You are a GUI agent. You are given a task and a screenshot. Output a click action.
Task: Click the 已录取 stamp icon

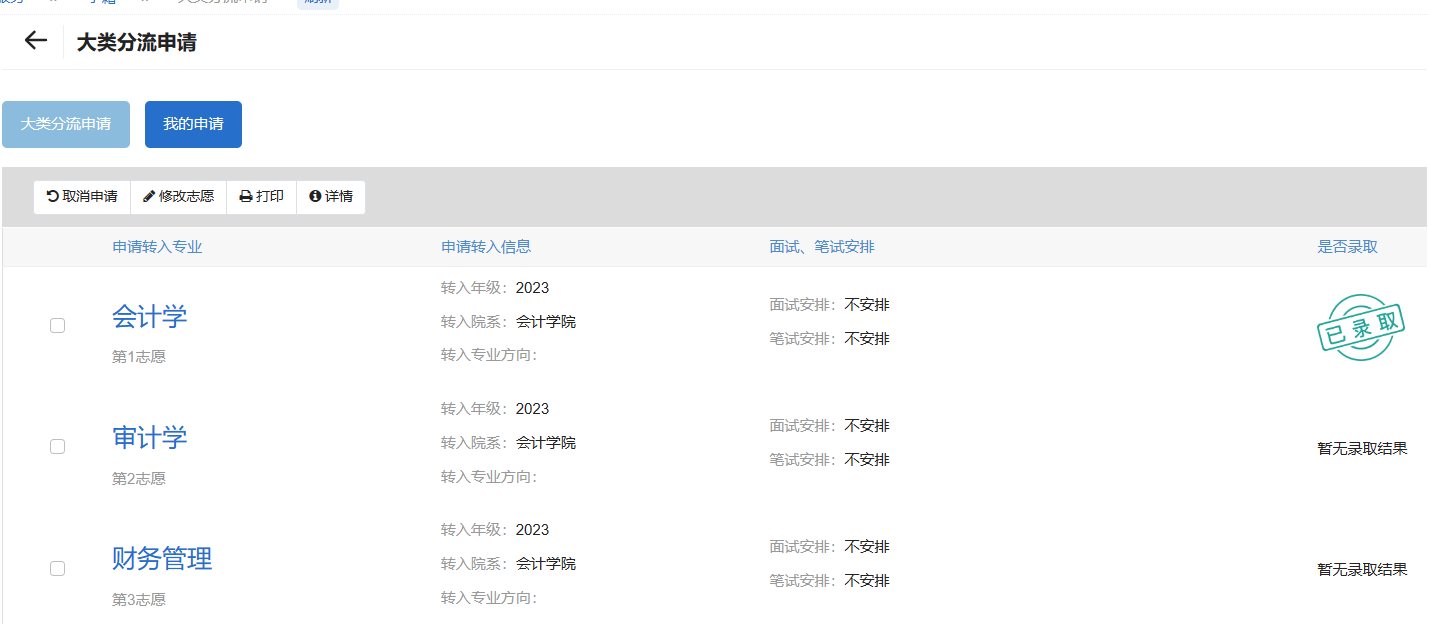point(1361,327)
